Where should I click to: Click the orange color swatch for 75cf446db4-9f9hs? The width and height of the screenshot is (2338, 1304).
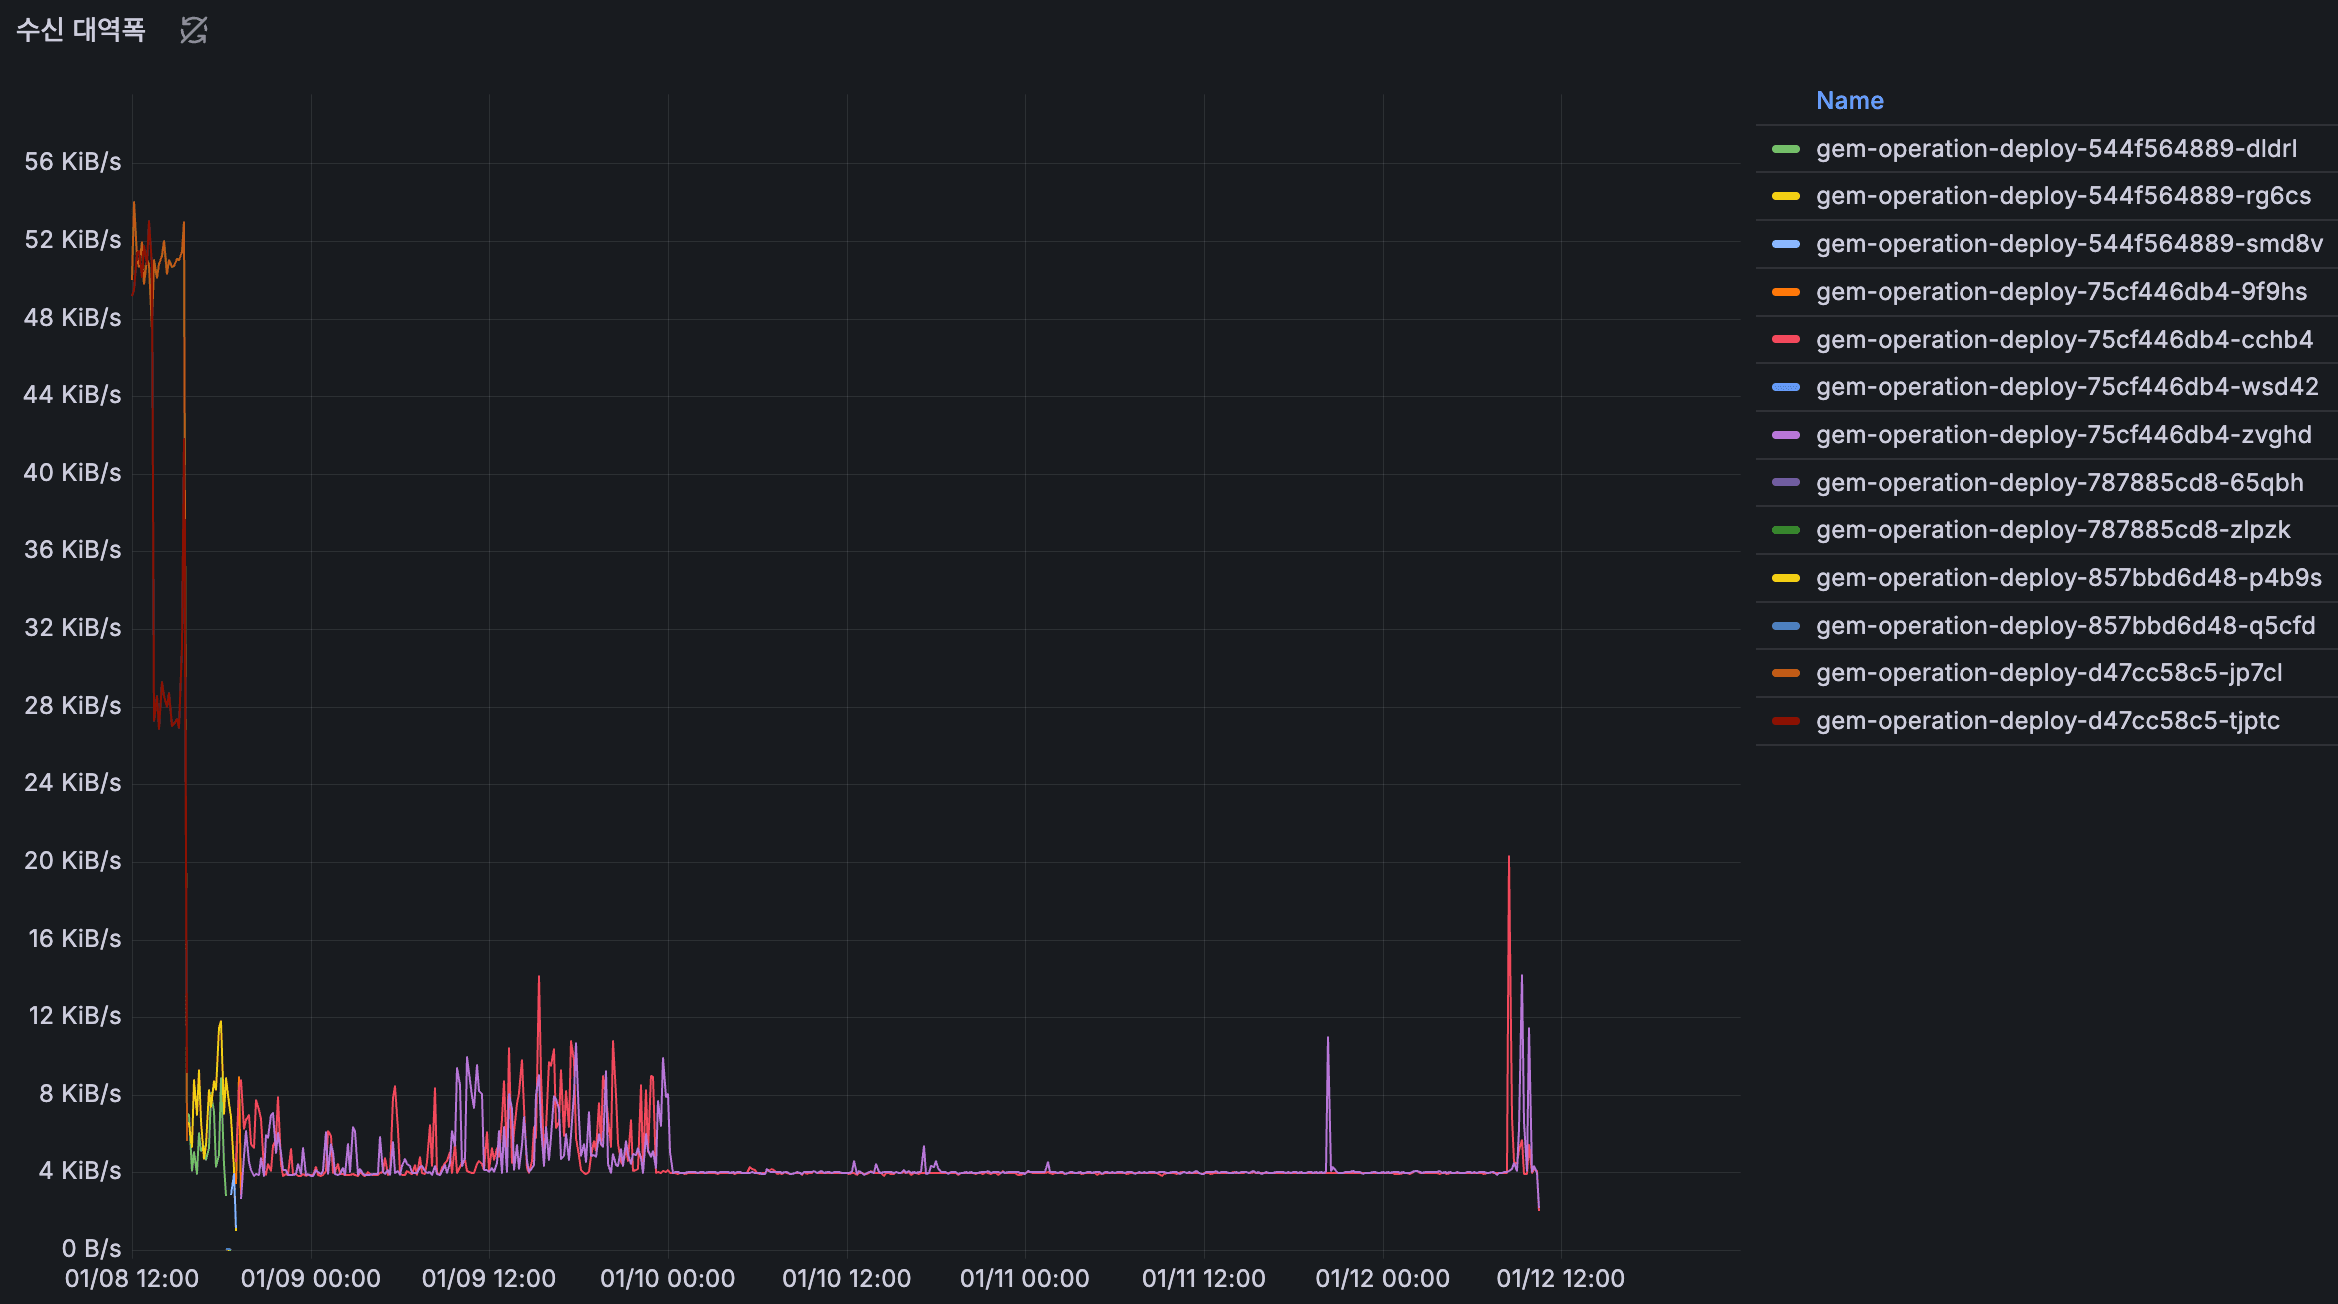click(1785, 292)
